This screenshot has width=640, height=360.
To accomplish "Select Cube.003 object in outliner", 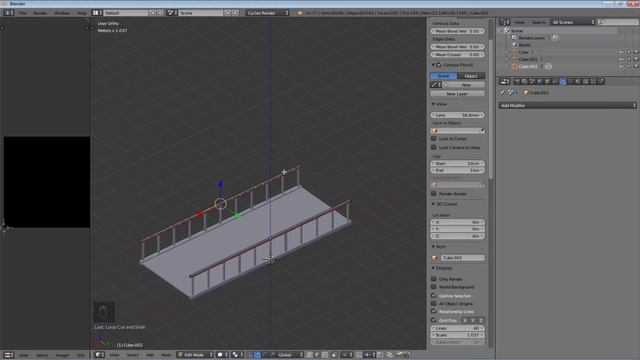I will [x=528, y=66].
